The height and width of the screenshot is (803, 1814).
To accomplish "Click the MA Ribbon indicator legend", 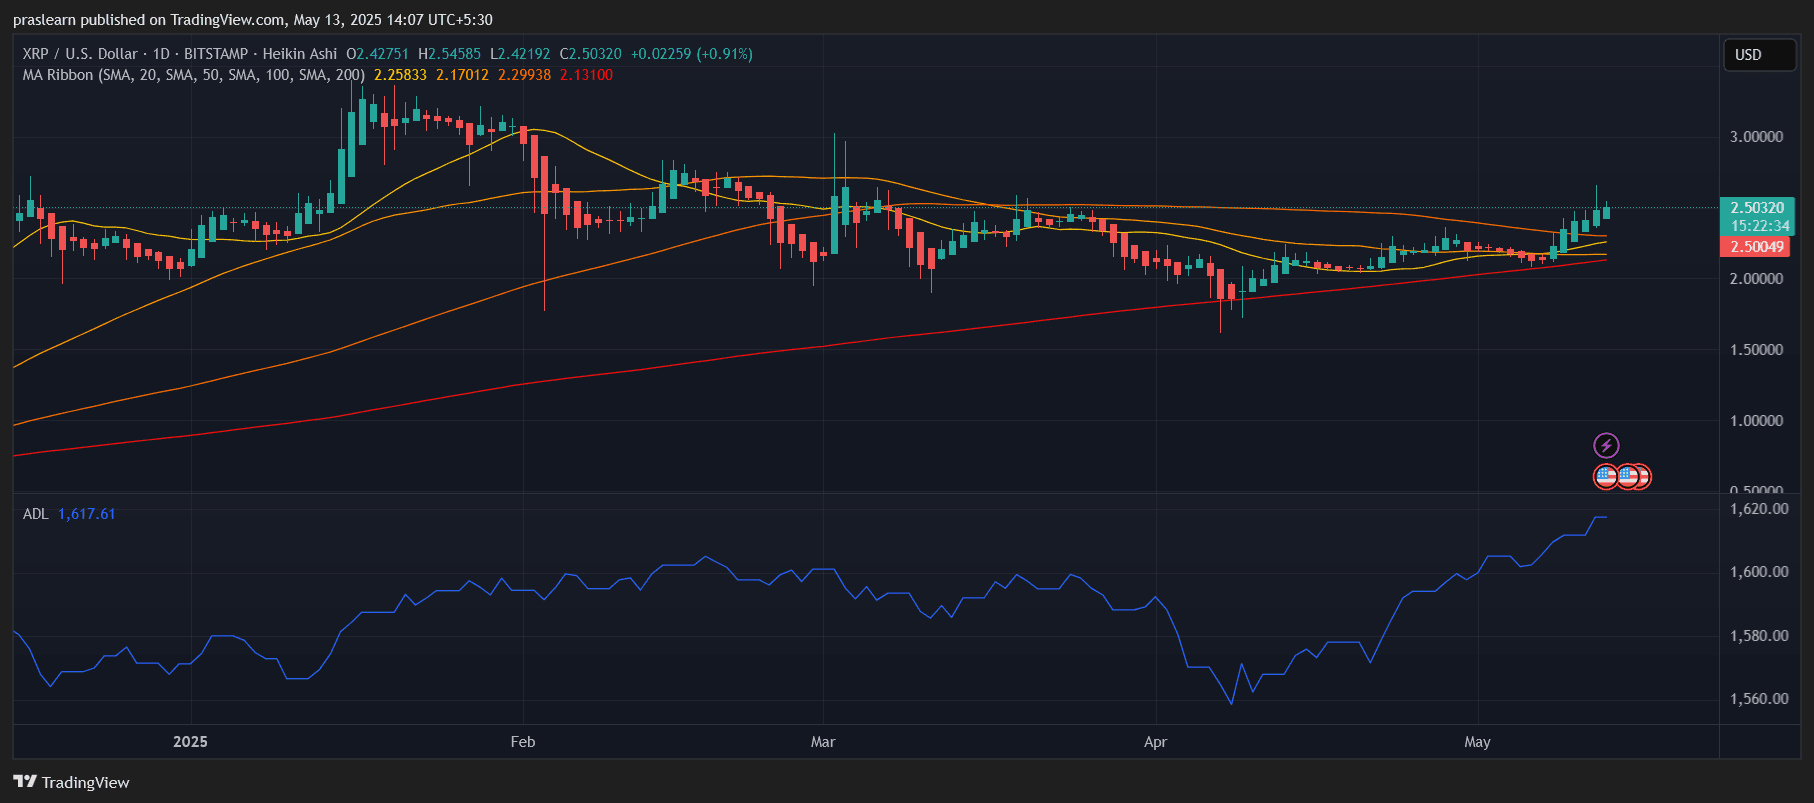I will pyautogui.click(x=193, y=75).
